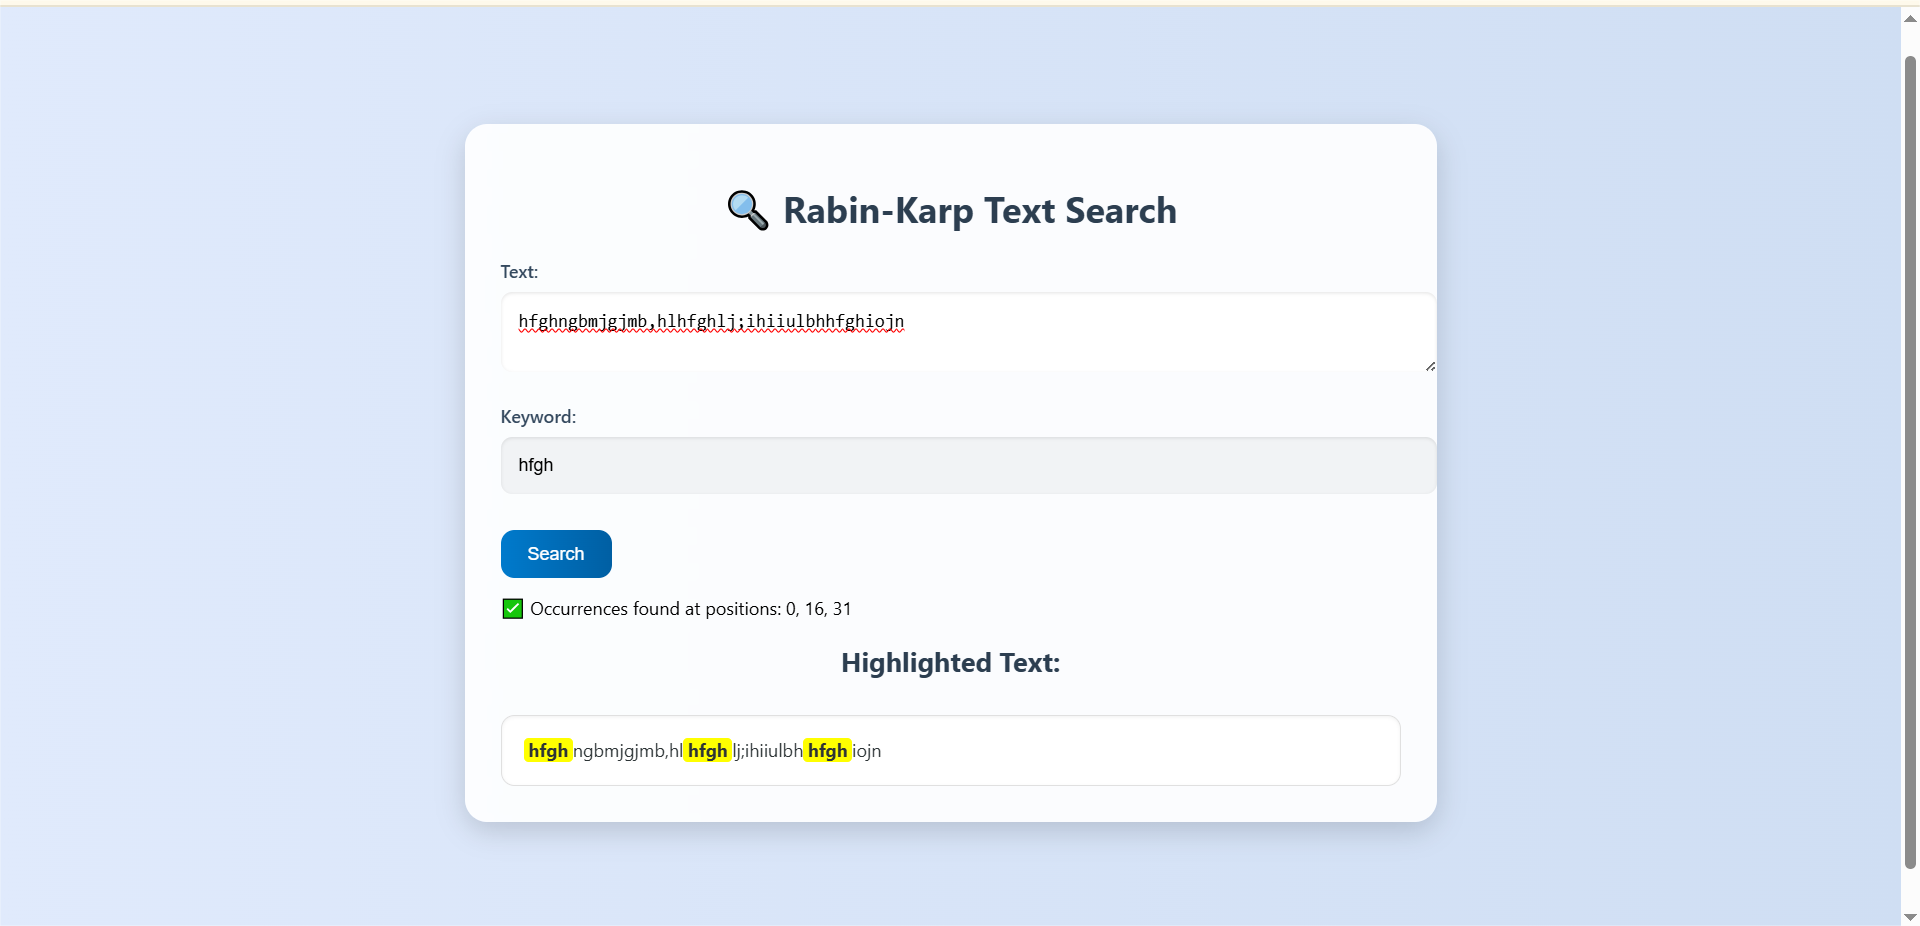Click the unhighlighted lj;ihiiulbh text segment
Image resolution: width=1920 pixels, height=926 pixels.
pyautogui.click(x=768, y=751)
